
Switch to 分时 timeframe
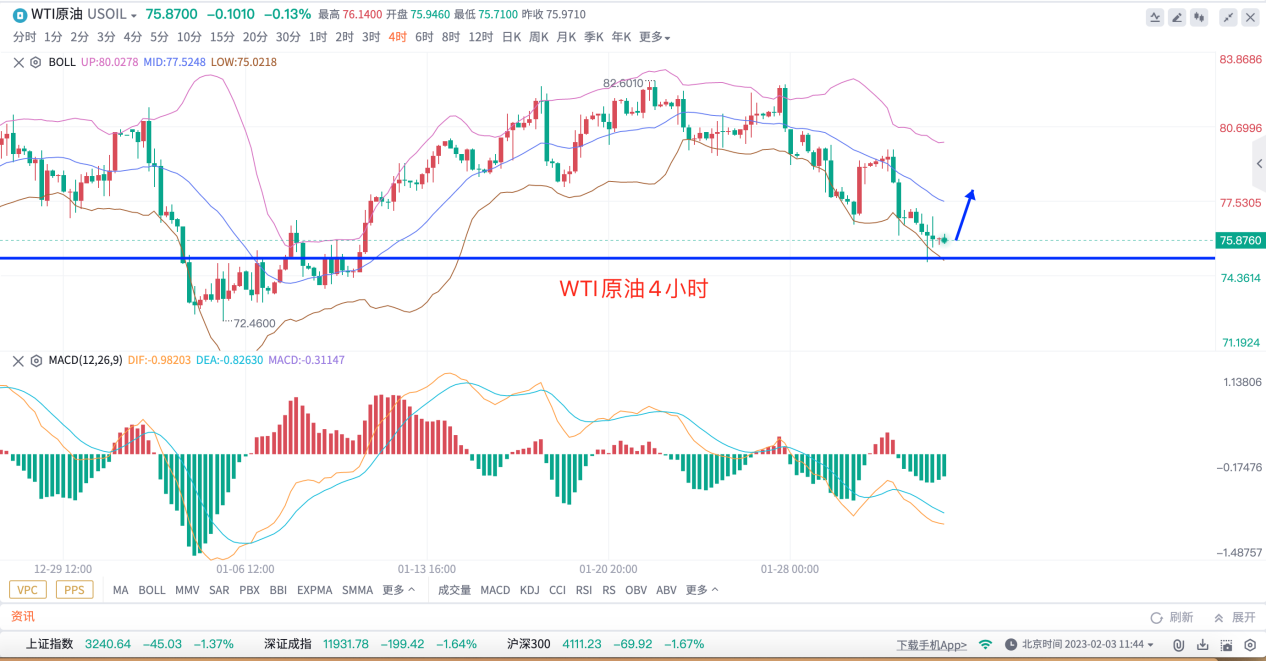pyautogui.click(x=24, y=37)
